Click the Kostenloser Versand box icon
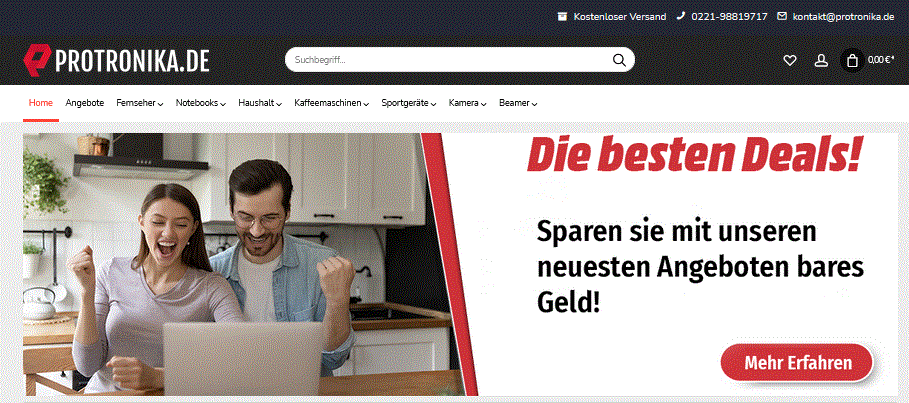 pyautogui.click(x=562, y=16)
